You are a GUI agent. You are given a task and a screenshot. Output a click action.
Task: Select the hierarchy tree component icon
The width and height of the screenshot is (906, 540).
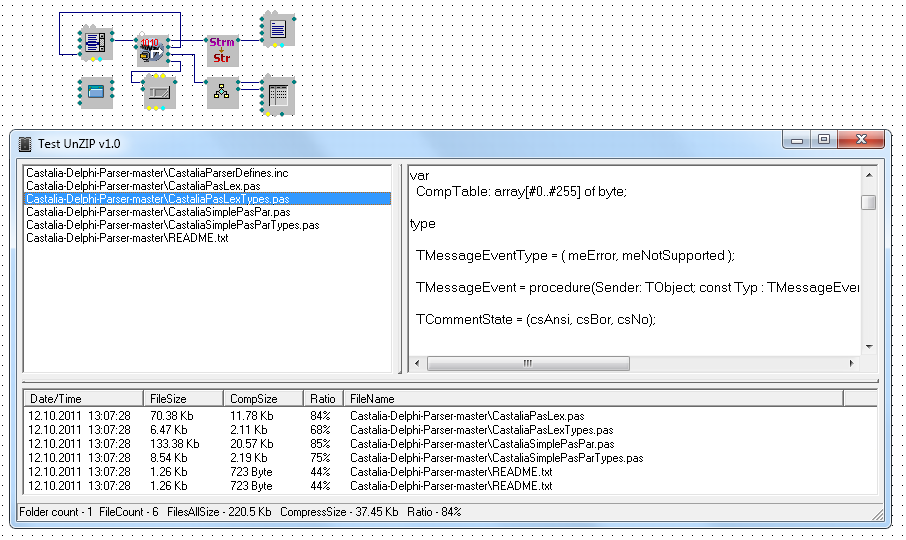(222, 93)
